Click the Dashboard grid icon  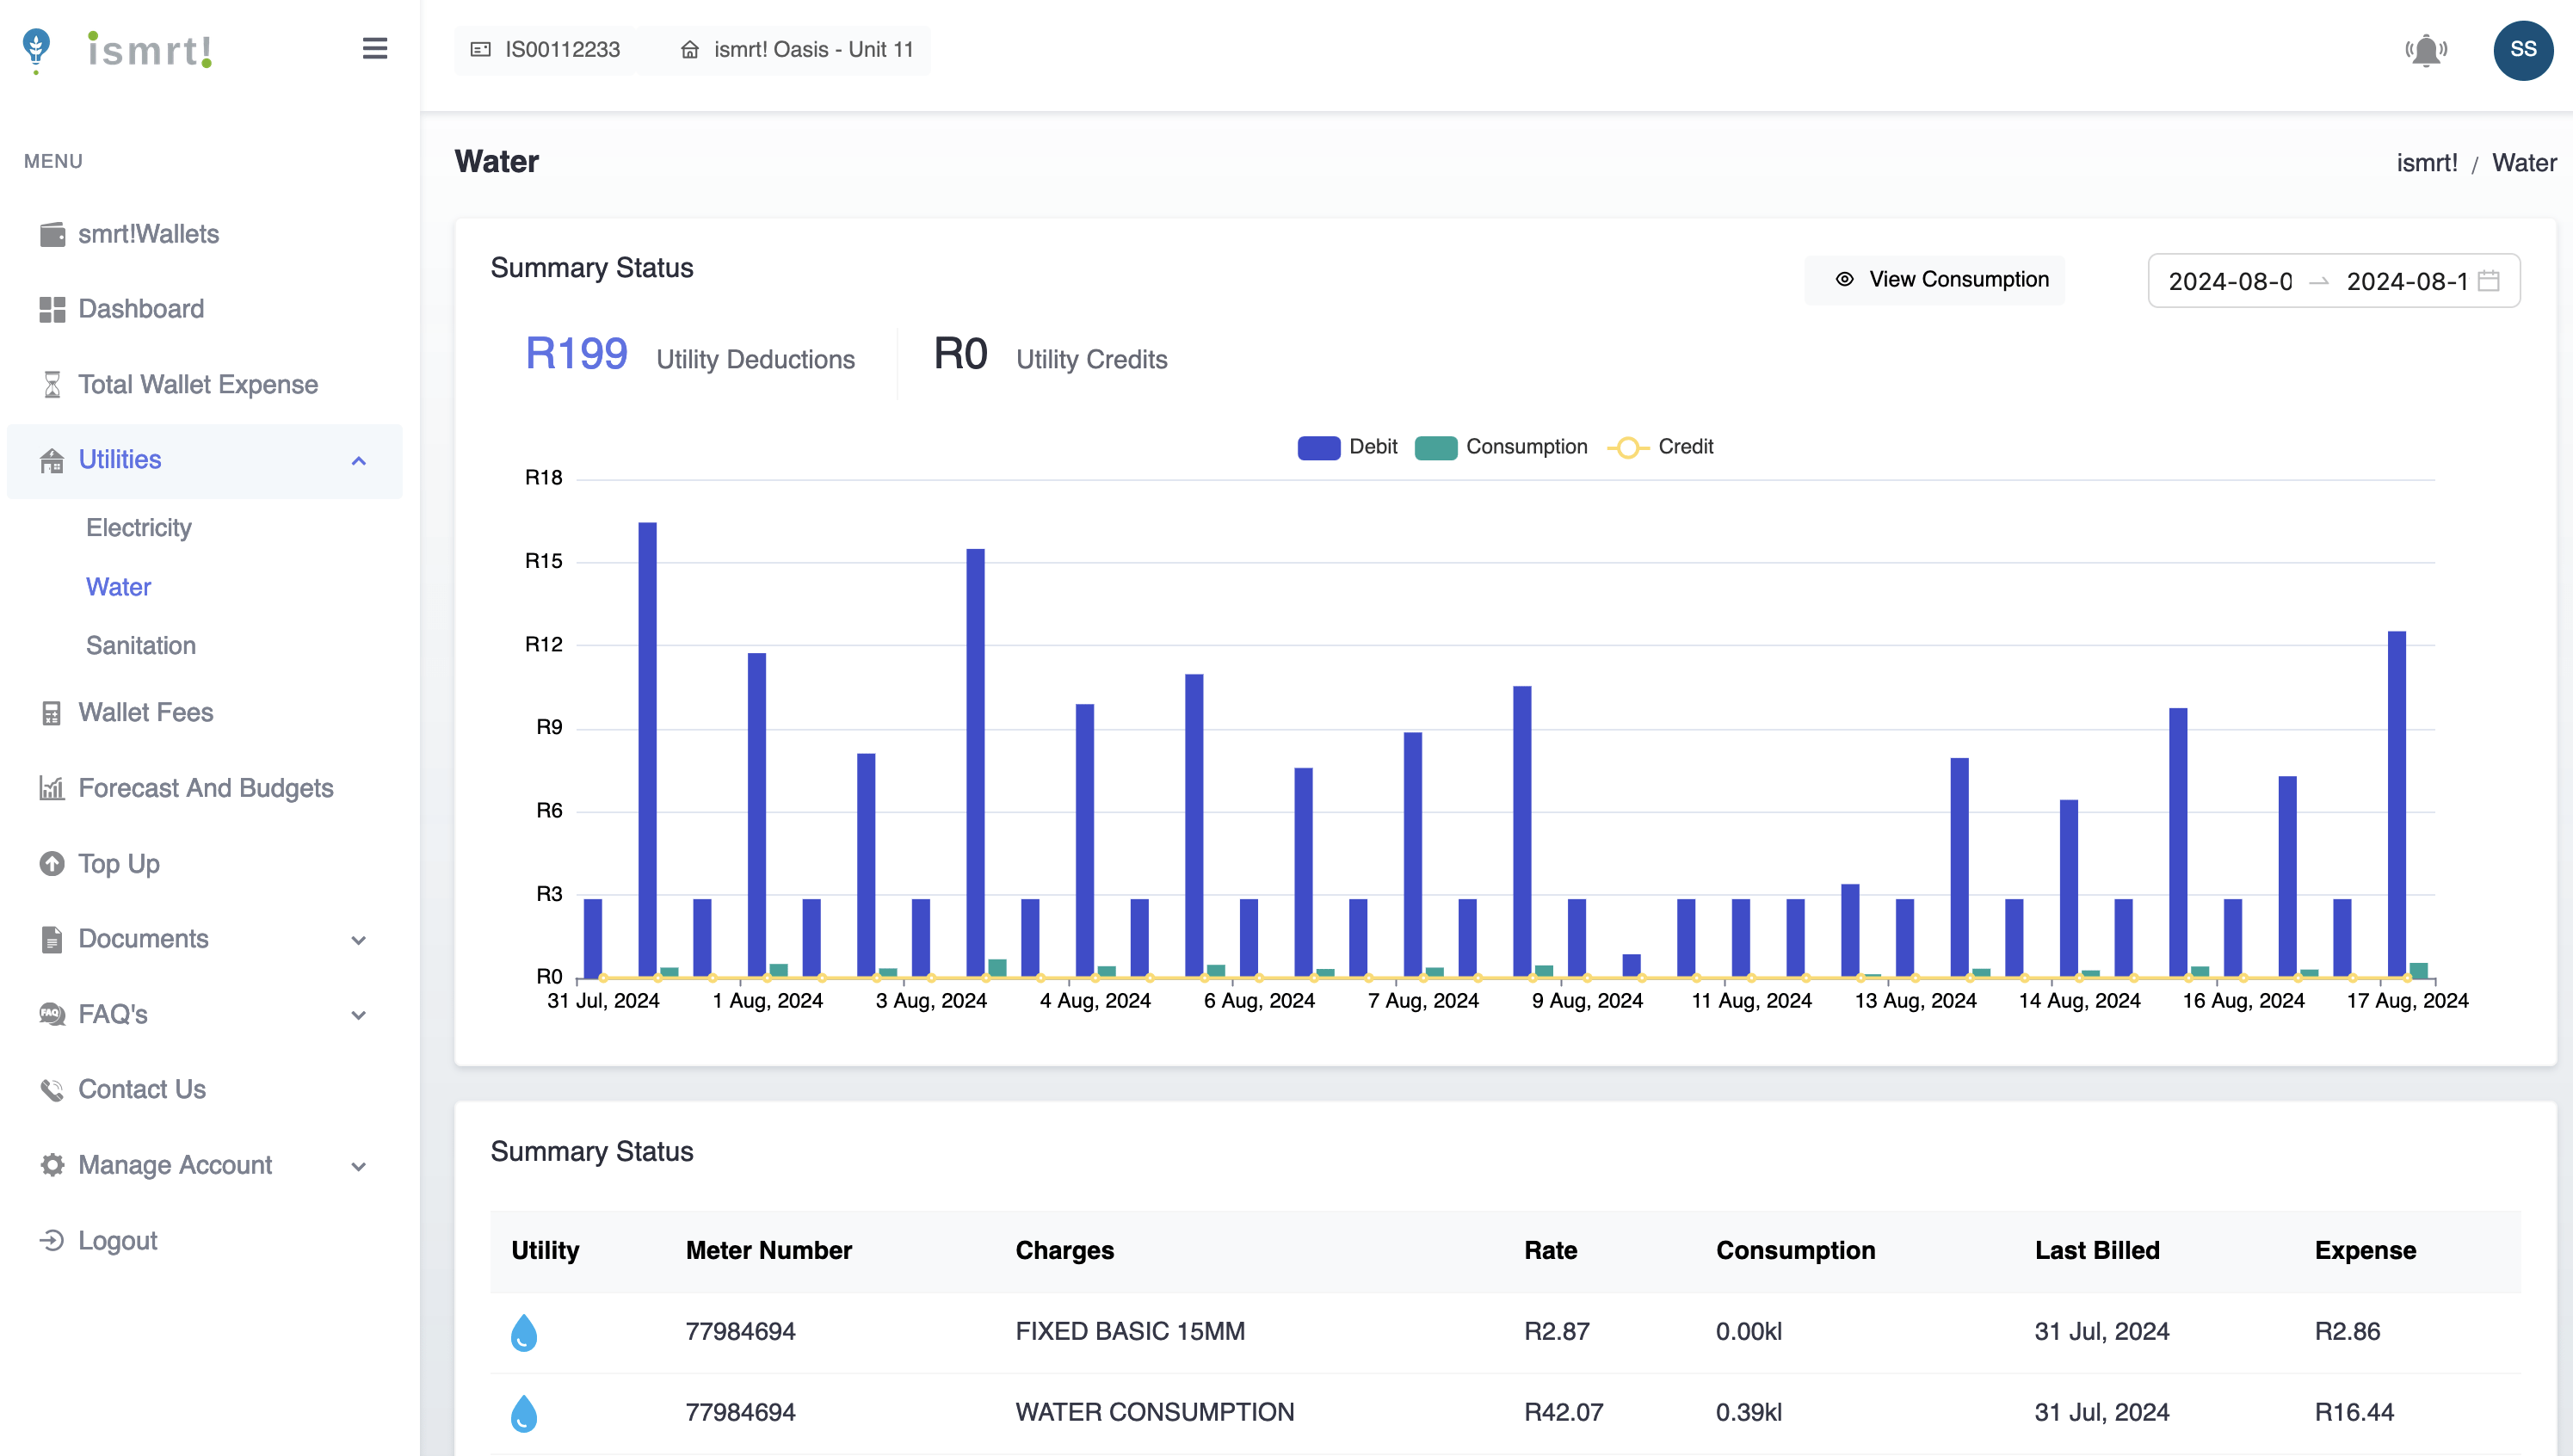51,309
